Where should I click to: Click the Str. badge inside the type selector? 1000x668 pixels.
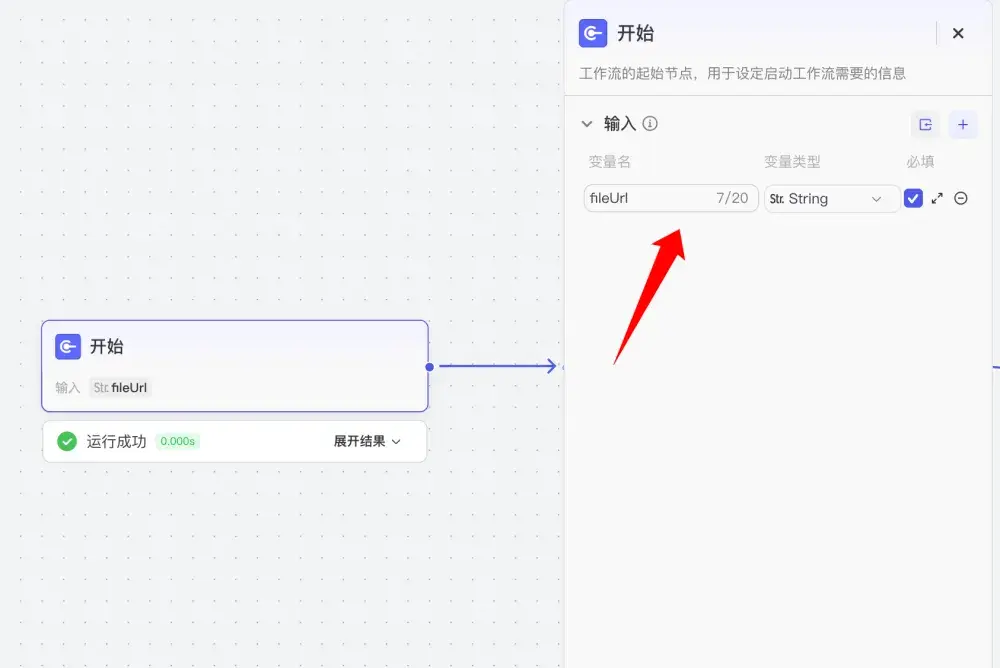pos(779,199)
